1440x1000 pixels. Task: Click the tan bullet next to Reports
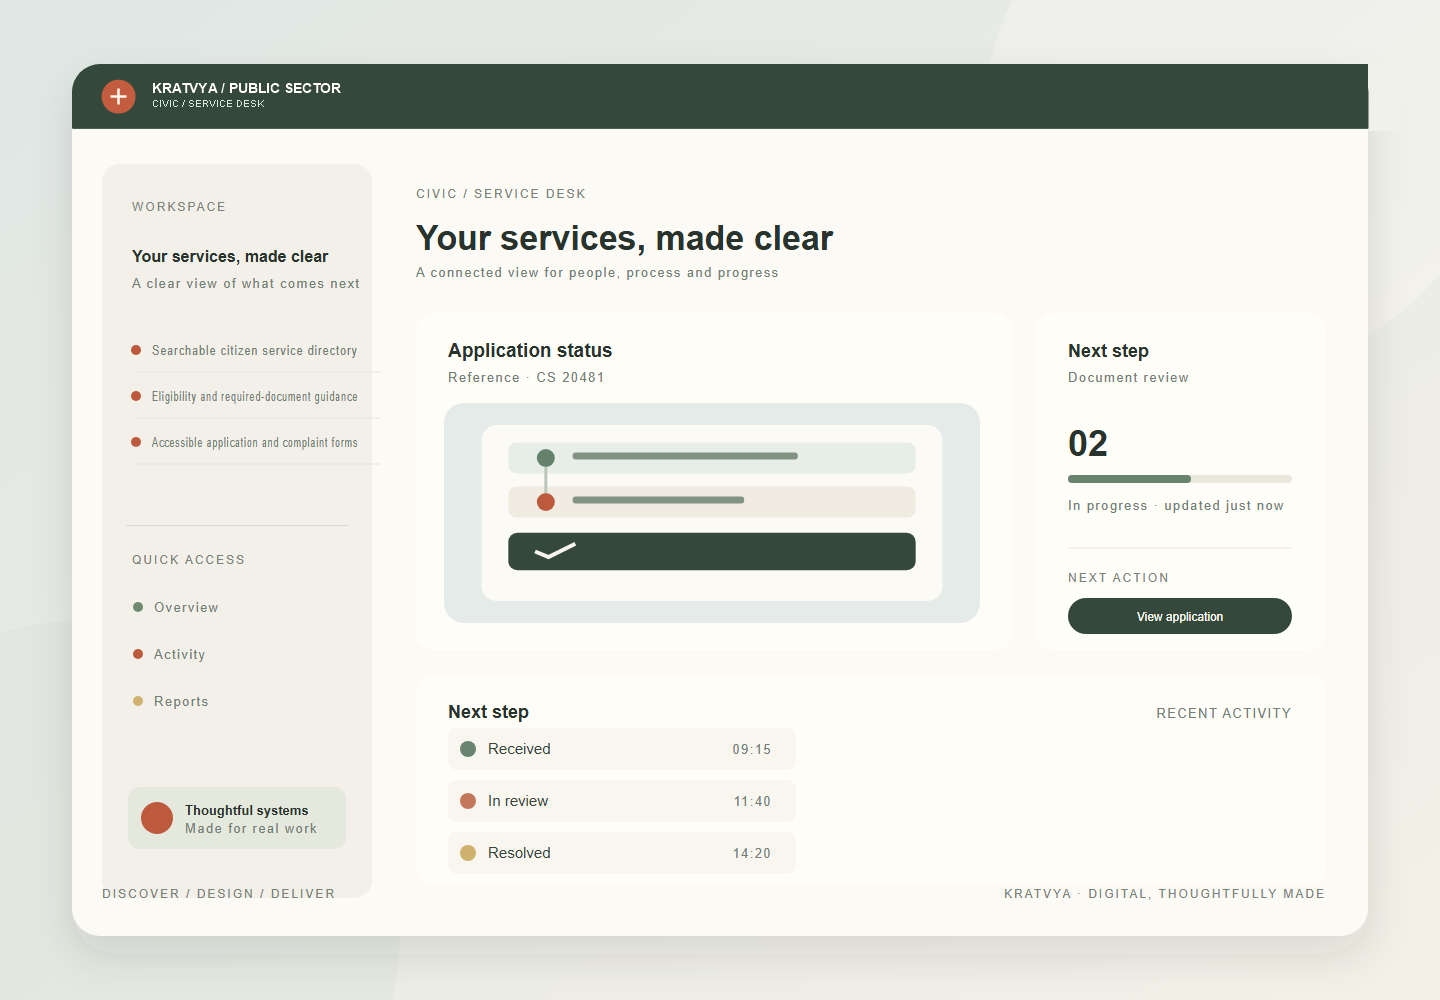click(138, 701)
